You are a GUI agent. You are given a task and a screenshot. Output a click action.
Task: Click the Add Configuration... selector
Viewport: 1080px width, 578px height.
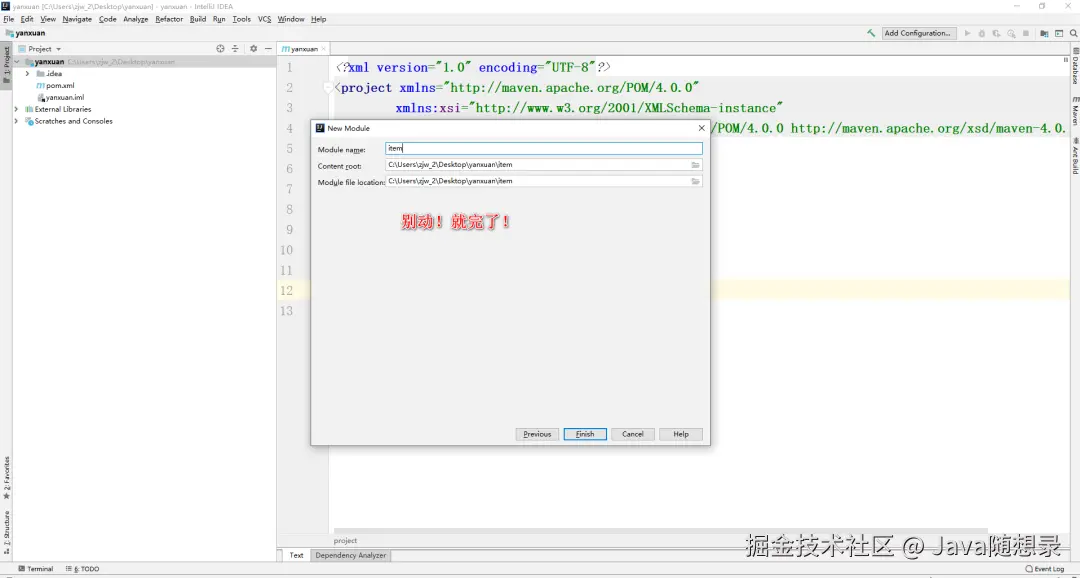point(917,33)
